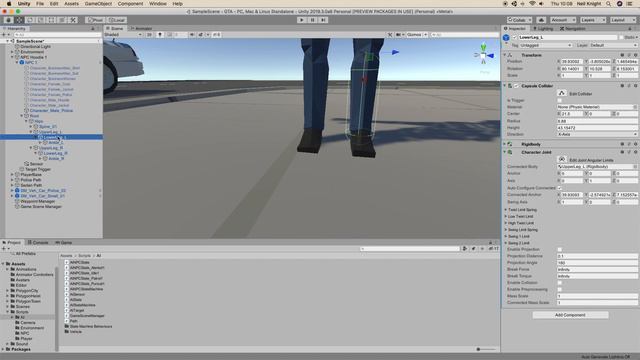Open scene camera settings icon
Screen dimensions: 640x360
pos(399,35)
